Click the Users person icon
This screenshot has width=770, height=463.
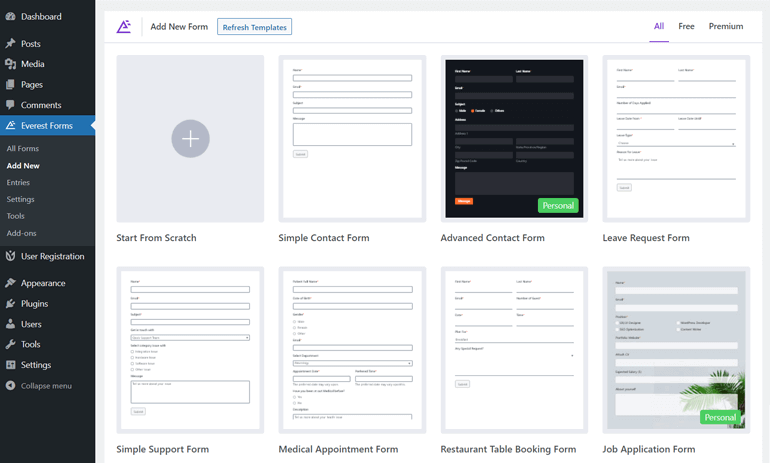[10, 324]
